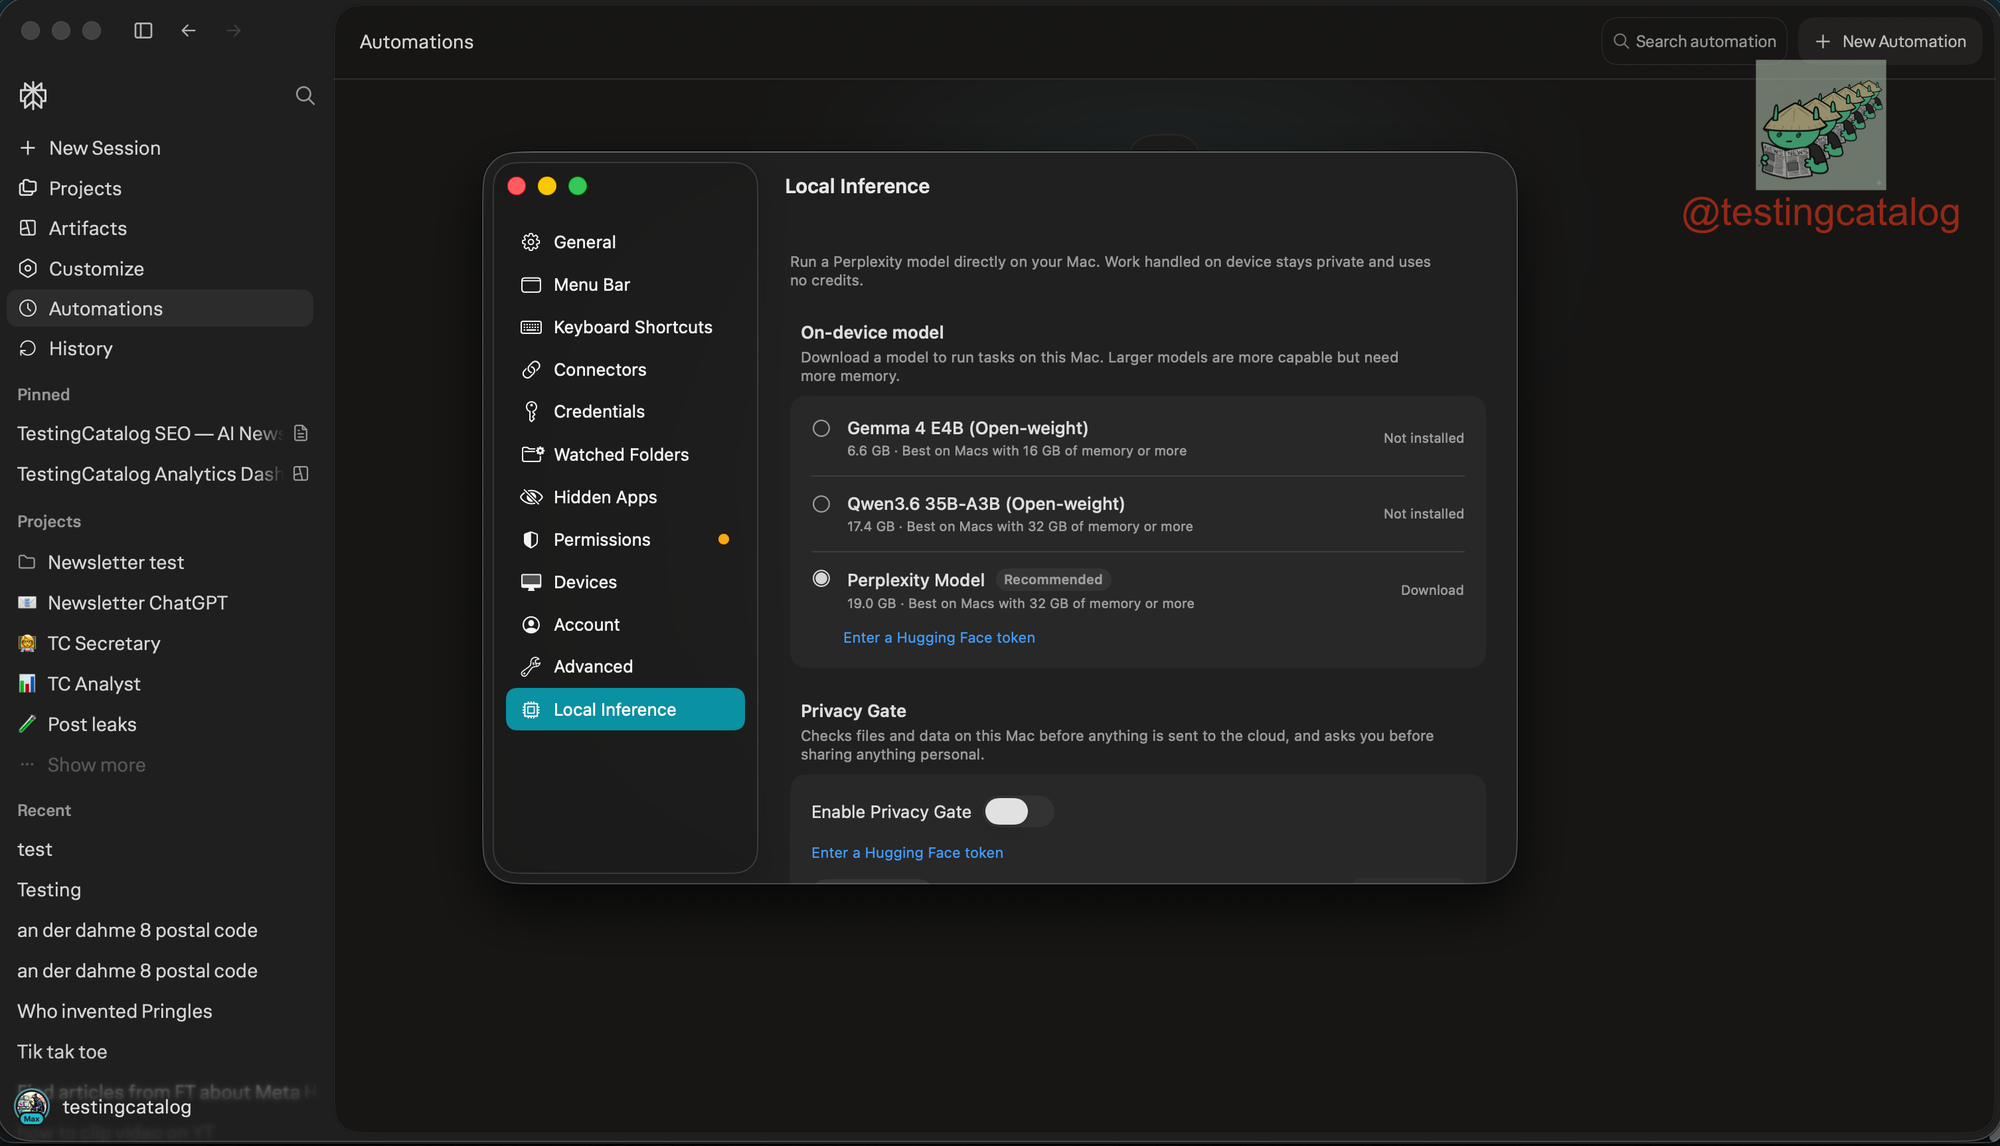Select the Qwen3.6 35B-A3B radio button
Viewport: 2000px width, 1146px height.
pos(821,504)
